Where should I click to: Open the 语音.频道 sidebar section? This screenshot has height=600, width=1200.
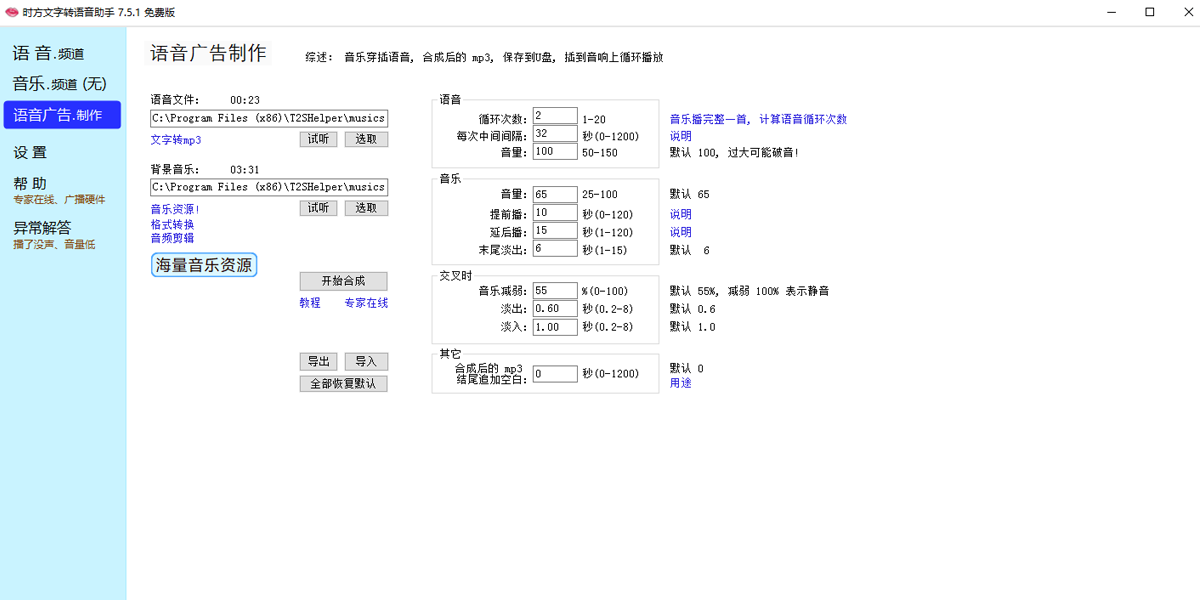[x=48, y=53]
